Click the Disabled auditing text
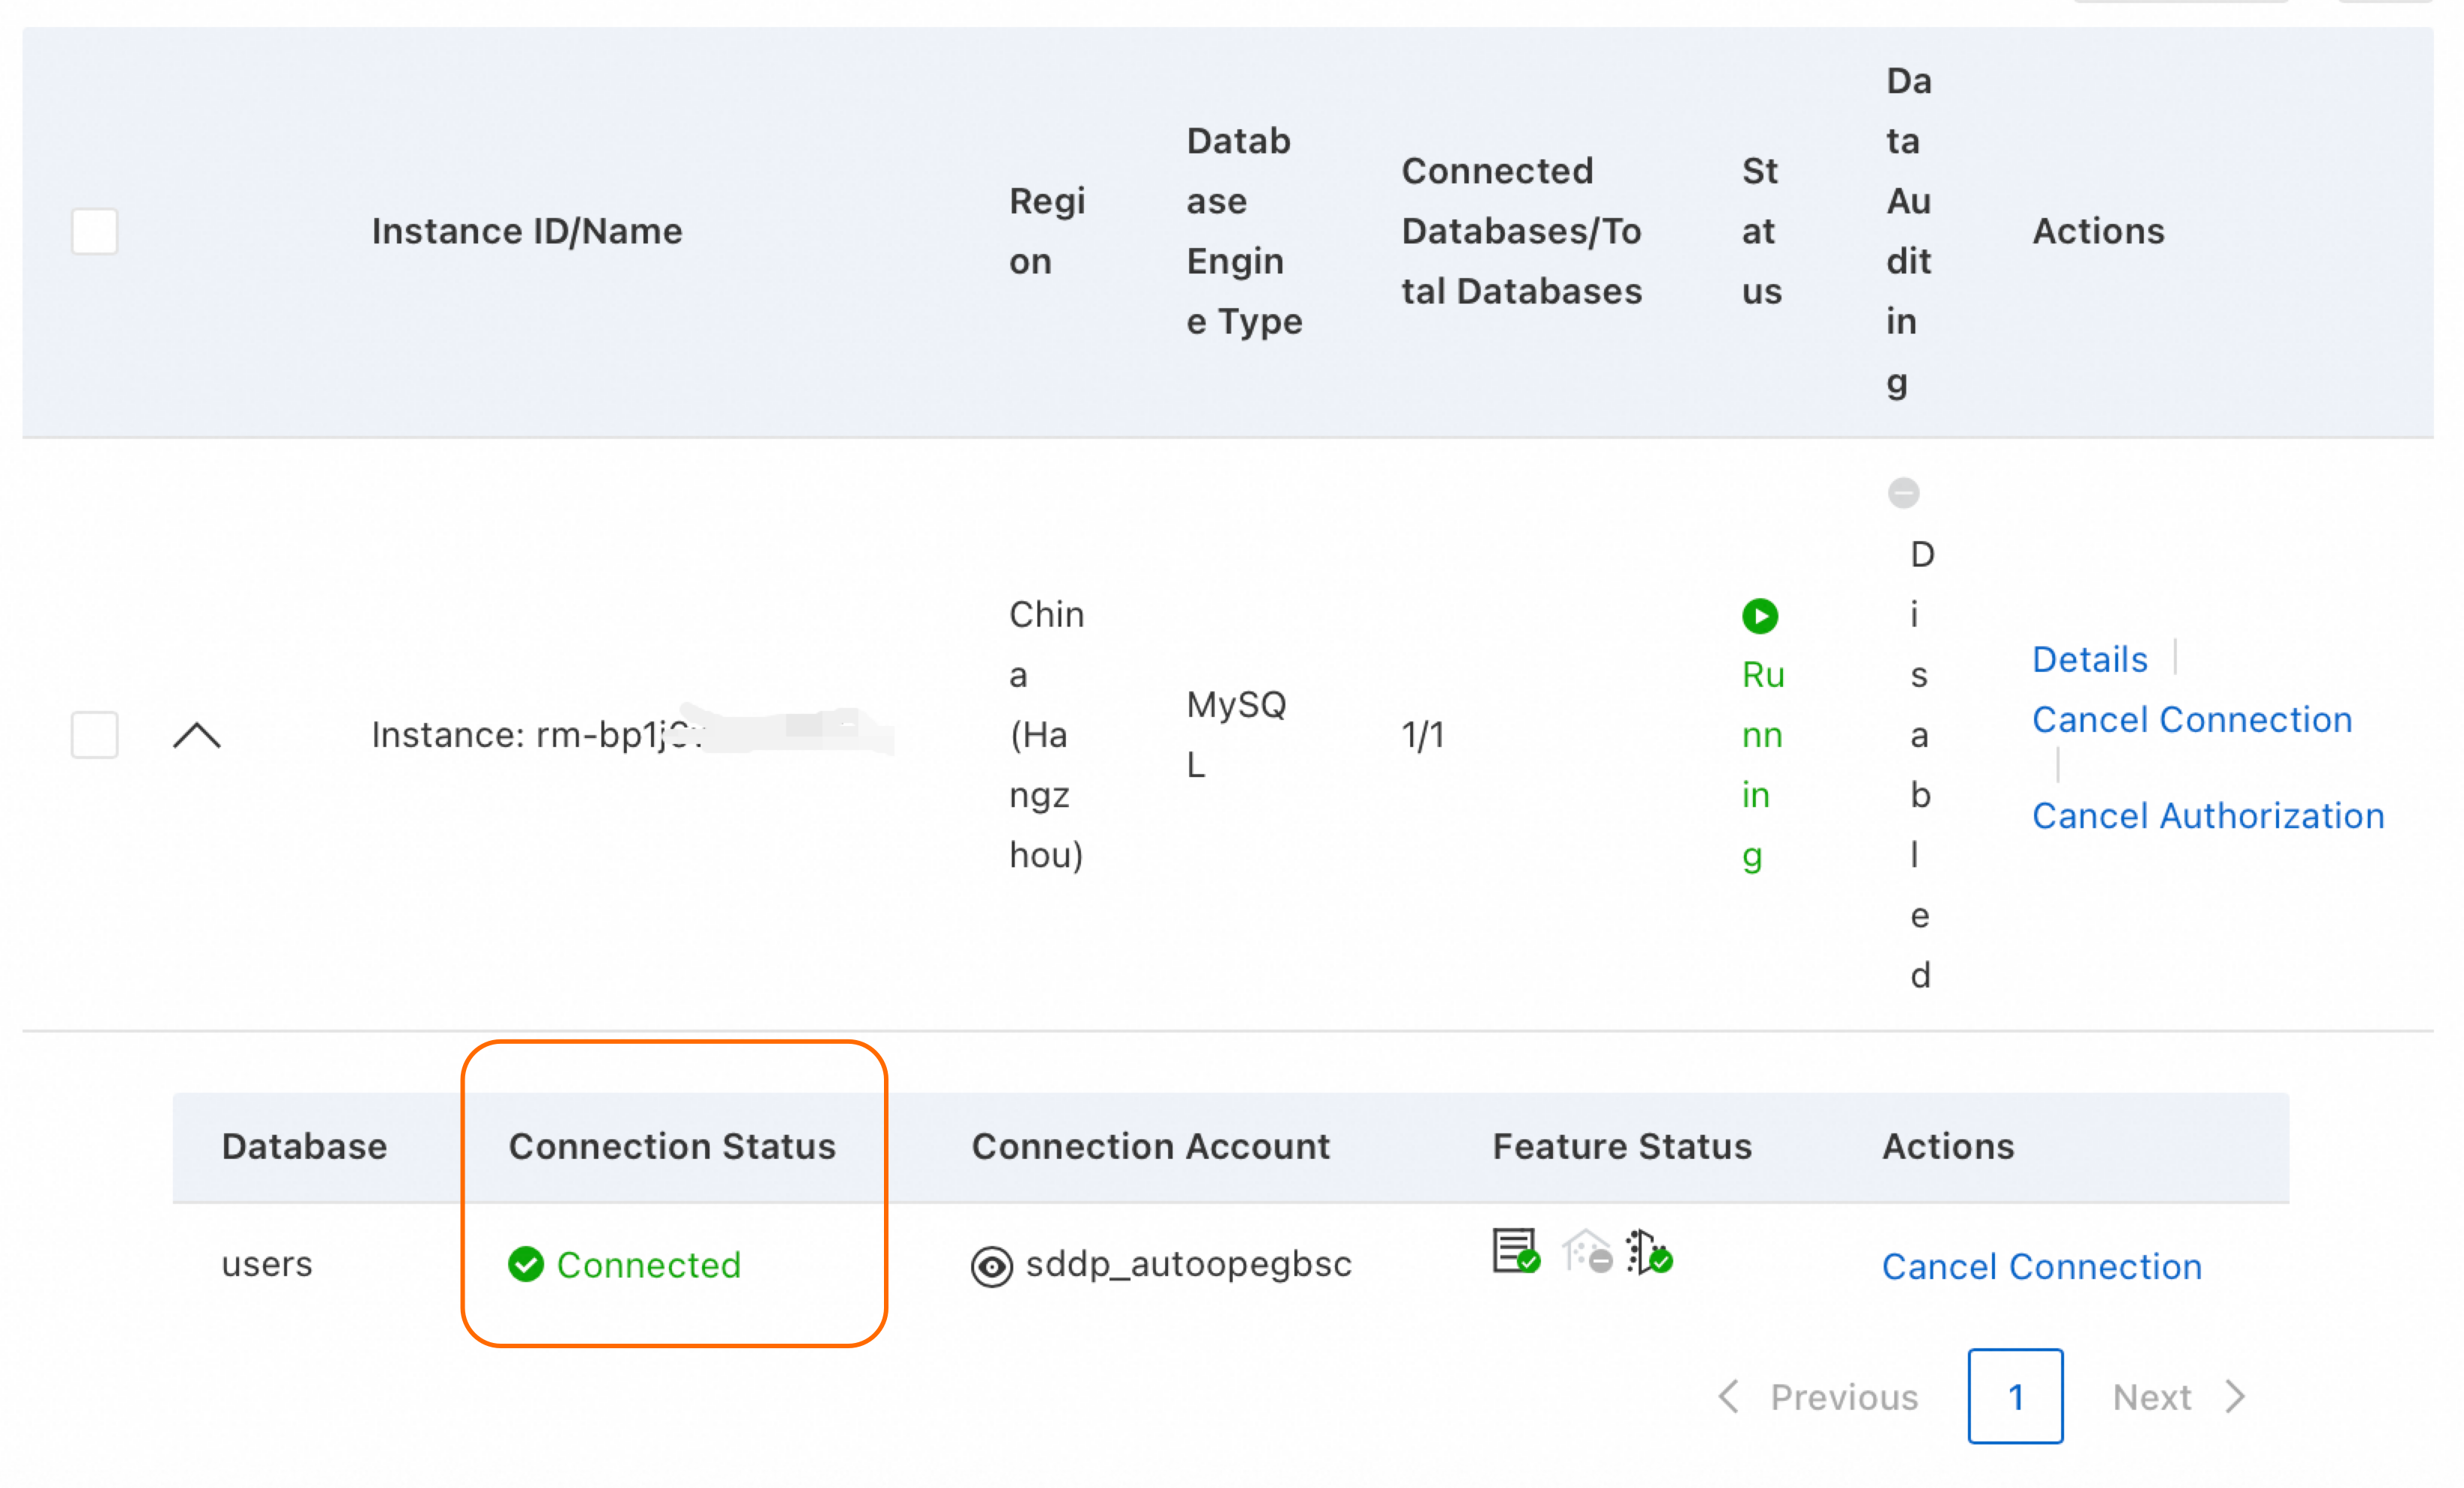This screenshot has width=2464, height=1488. 1921,765
